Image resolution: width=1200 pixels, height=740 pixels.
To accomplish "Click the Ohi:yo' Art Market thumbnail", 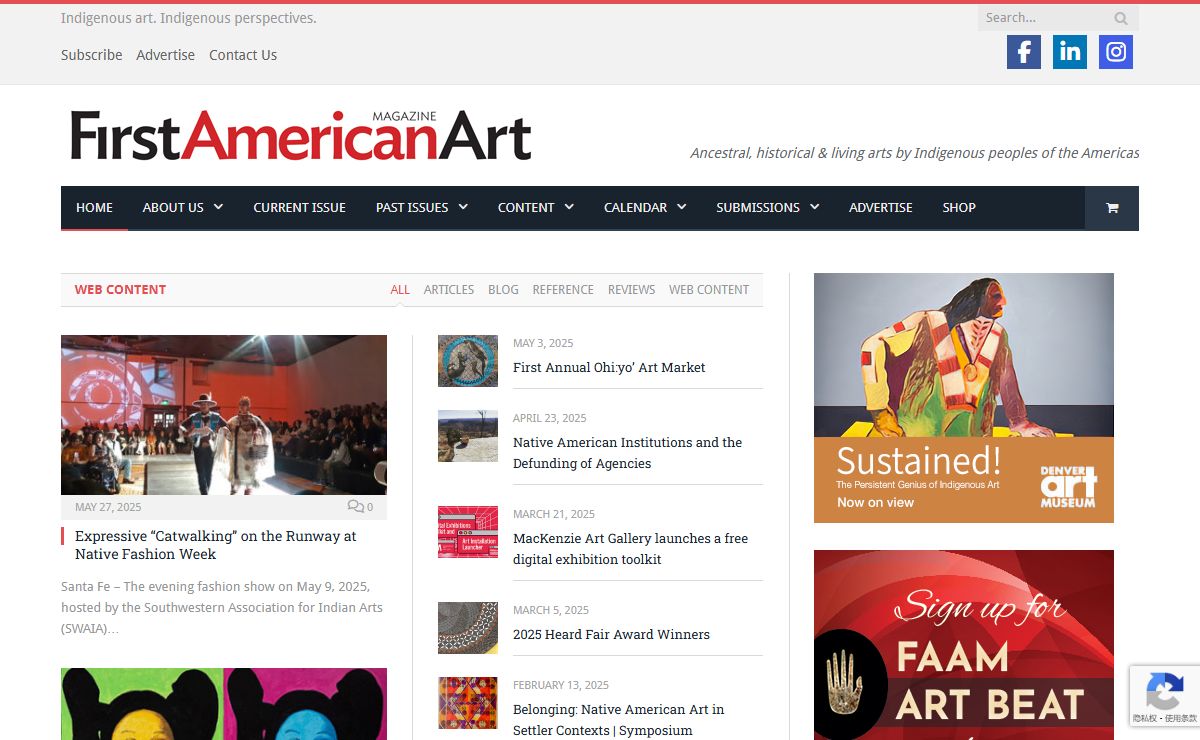I will pos(468,361).
